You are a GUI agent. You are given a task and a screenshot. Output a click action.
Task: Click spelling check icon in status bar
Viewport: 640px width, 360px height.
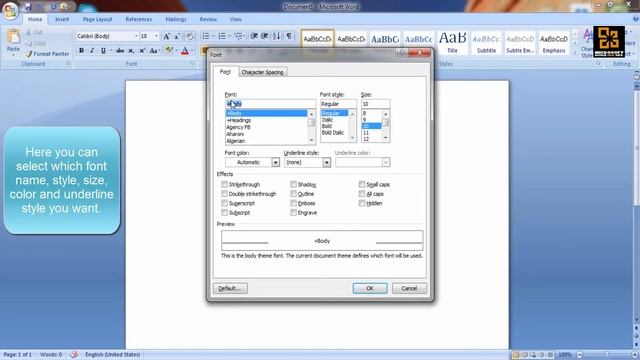click(74, 354)
